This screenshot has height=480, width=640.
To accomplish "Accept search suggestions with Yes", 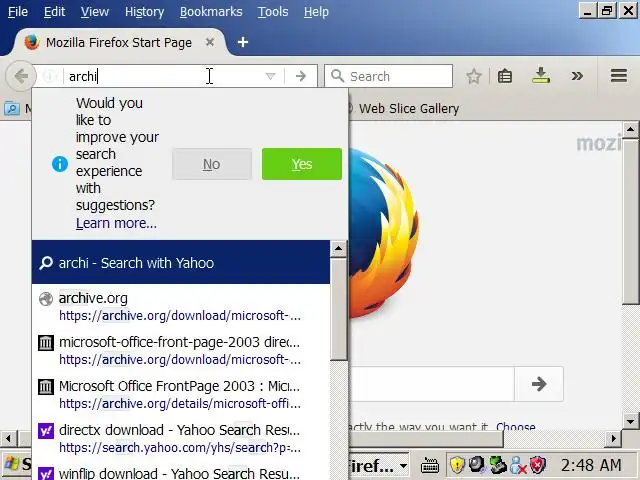I will (x=302, y=164).
